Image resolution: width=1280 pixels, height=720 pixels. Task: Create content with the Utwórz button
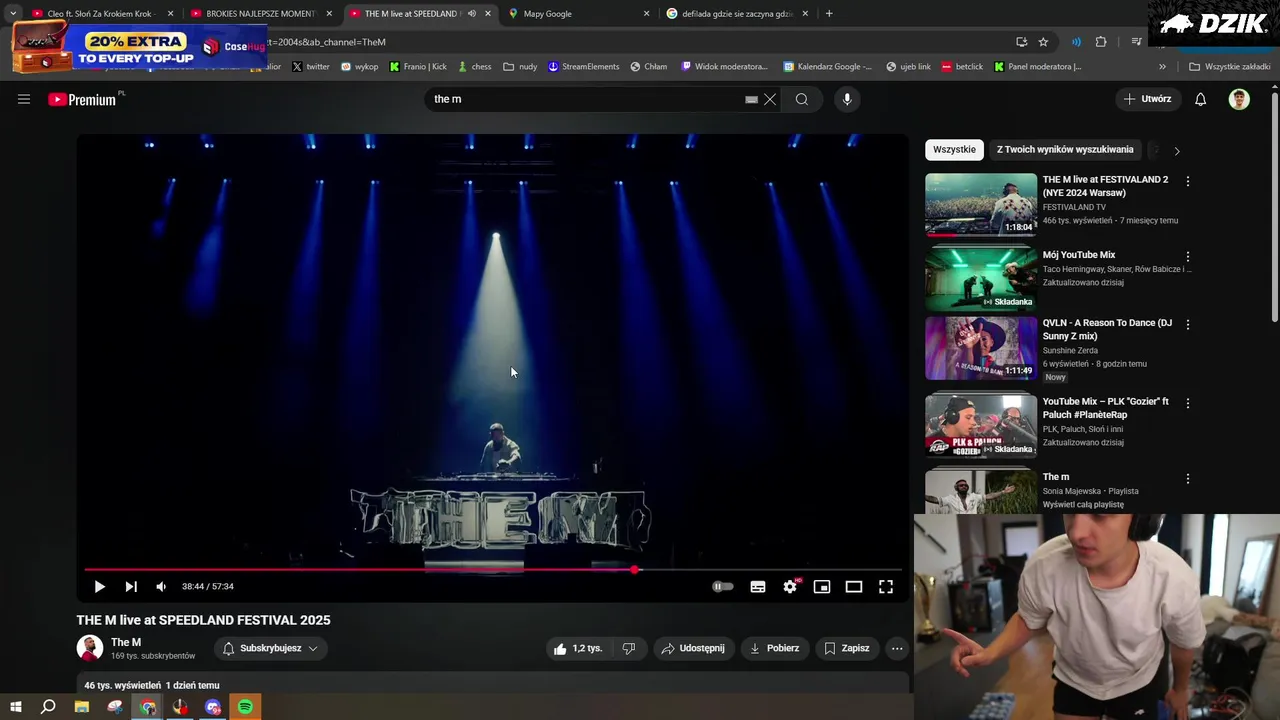pos(1147,99)
